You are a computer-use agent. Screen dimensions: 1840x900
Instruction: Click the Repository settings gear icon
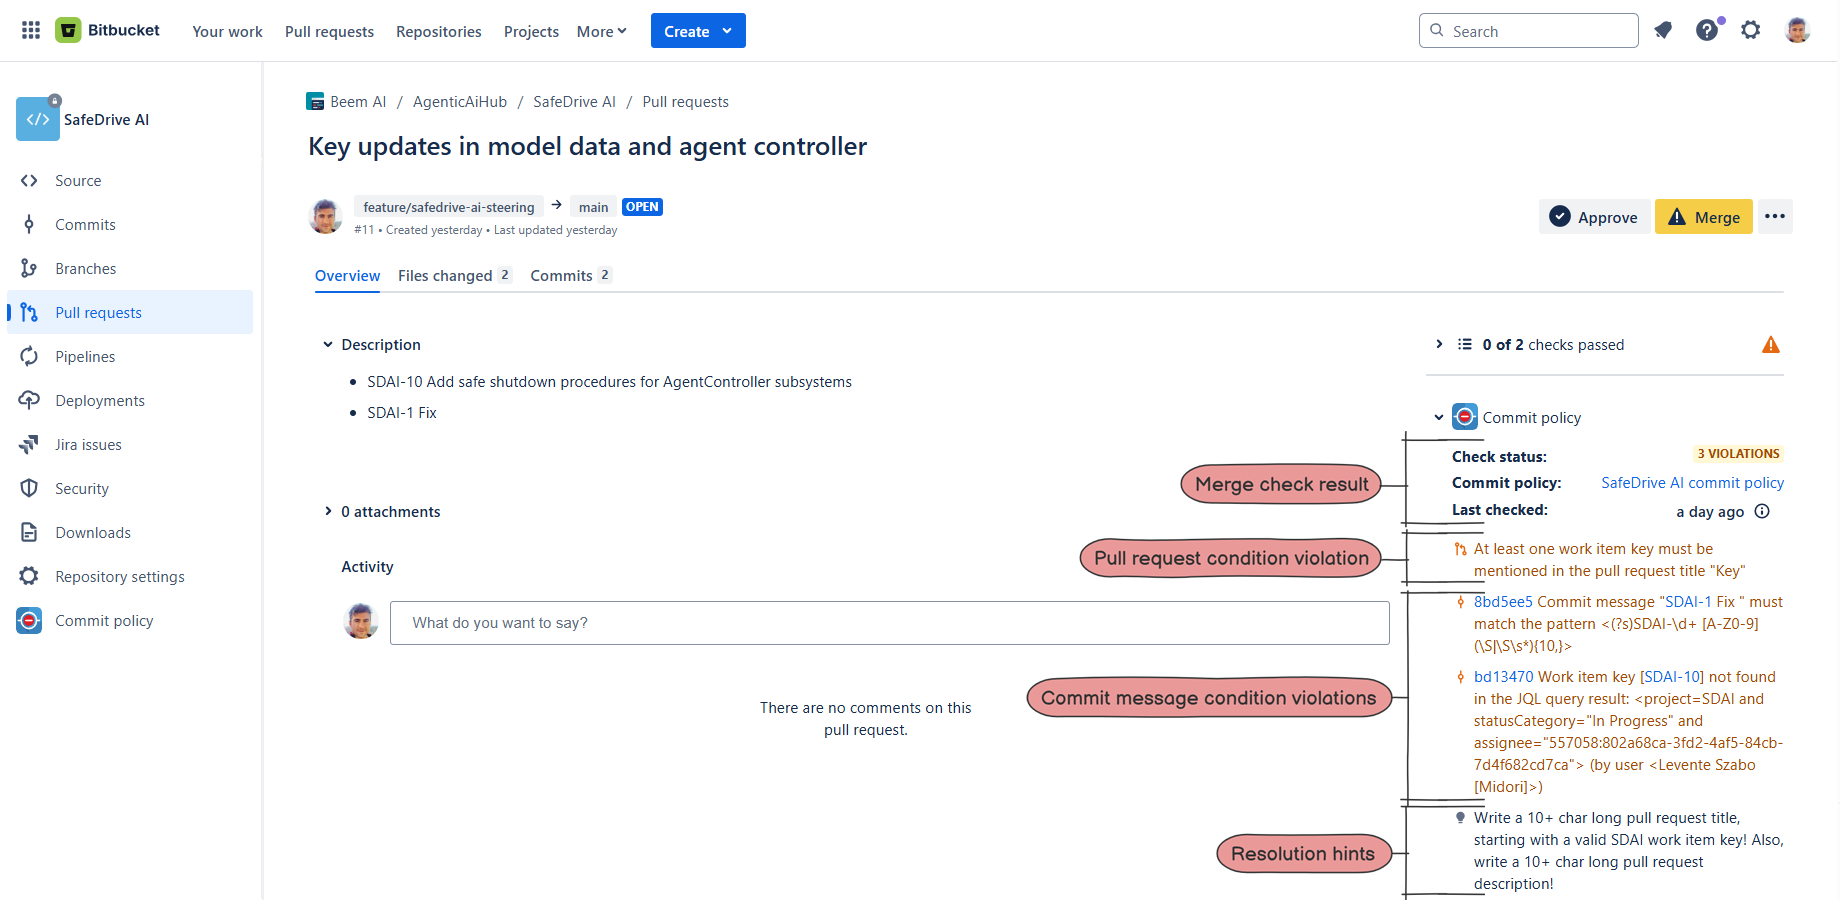coord(29,577)
